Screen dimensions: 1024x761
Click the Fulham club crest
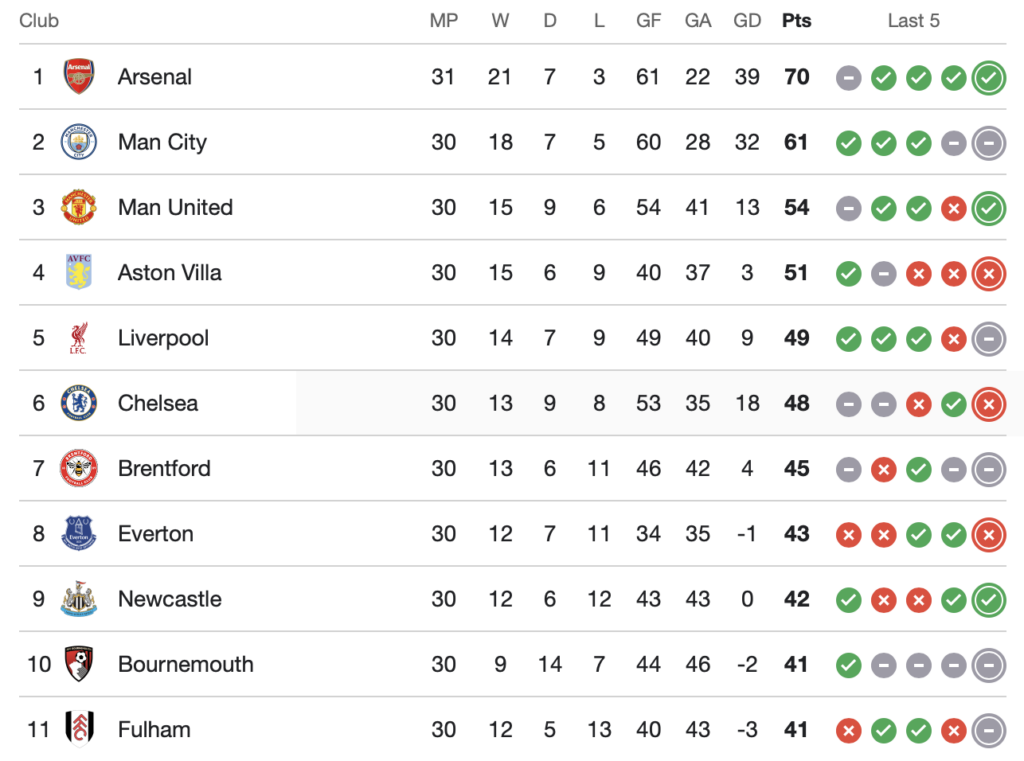pyautogui.click(x=79, y=730)
